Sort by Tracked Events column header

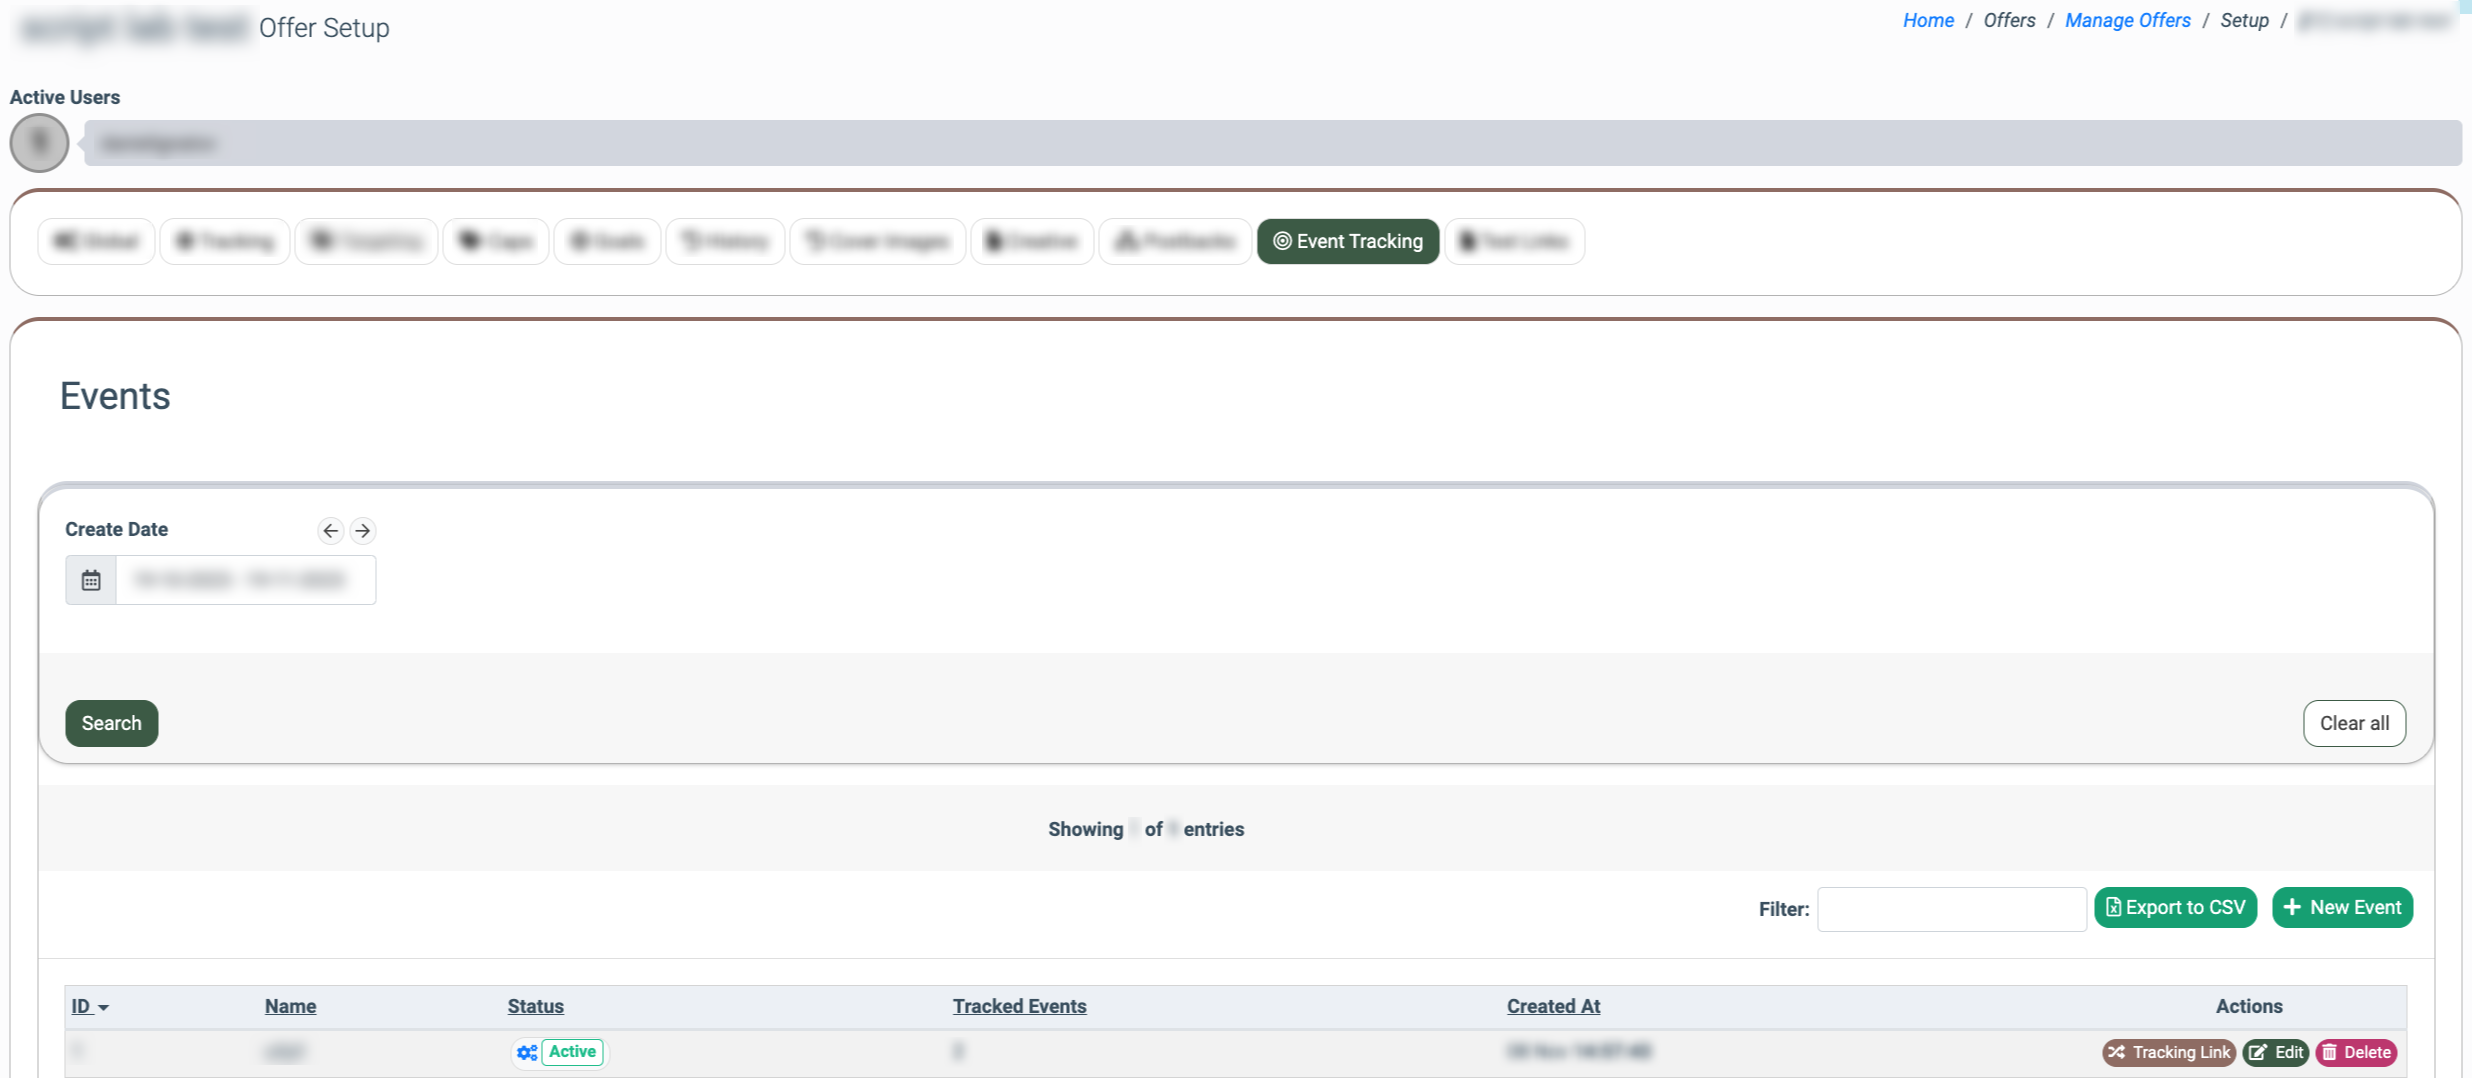tap(1019, 1006)
